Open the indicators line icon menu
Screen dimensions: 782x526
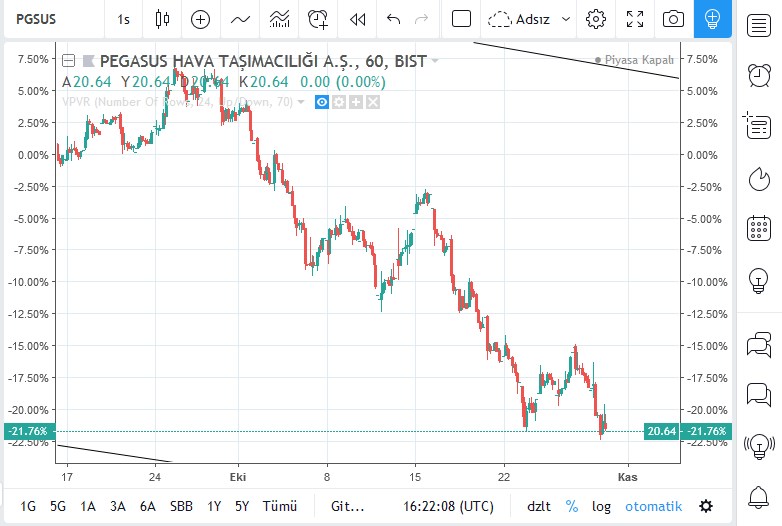[x=240, y=19]
